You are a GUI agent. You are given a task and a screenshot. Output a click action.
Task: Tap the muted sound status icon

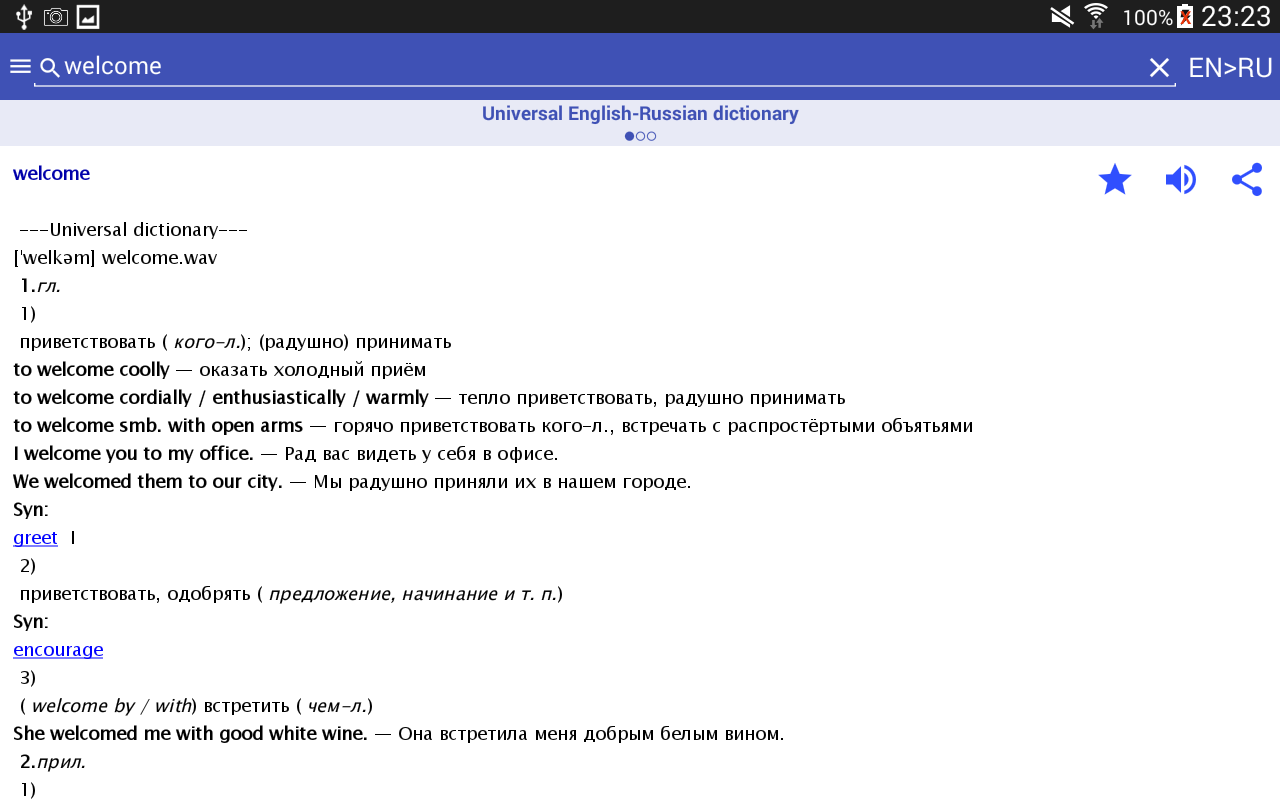coord(1062,17)
